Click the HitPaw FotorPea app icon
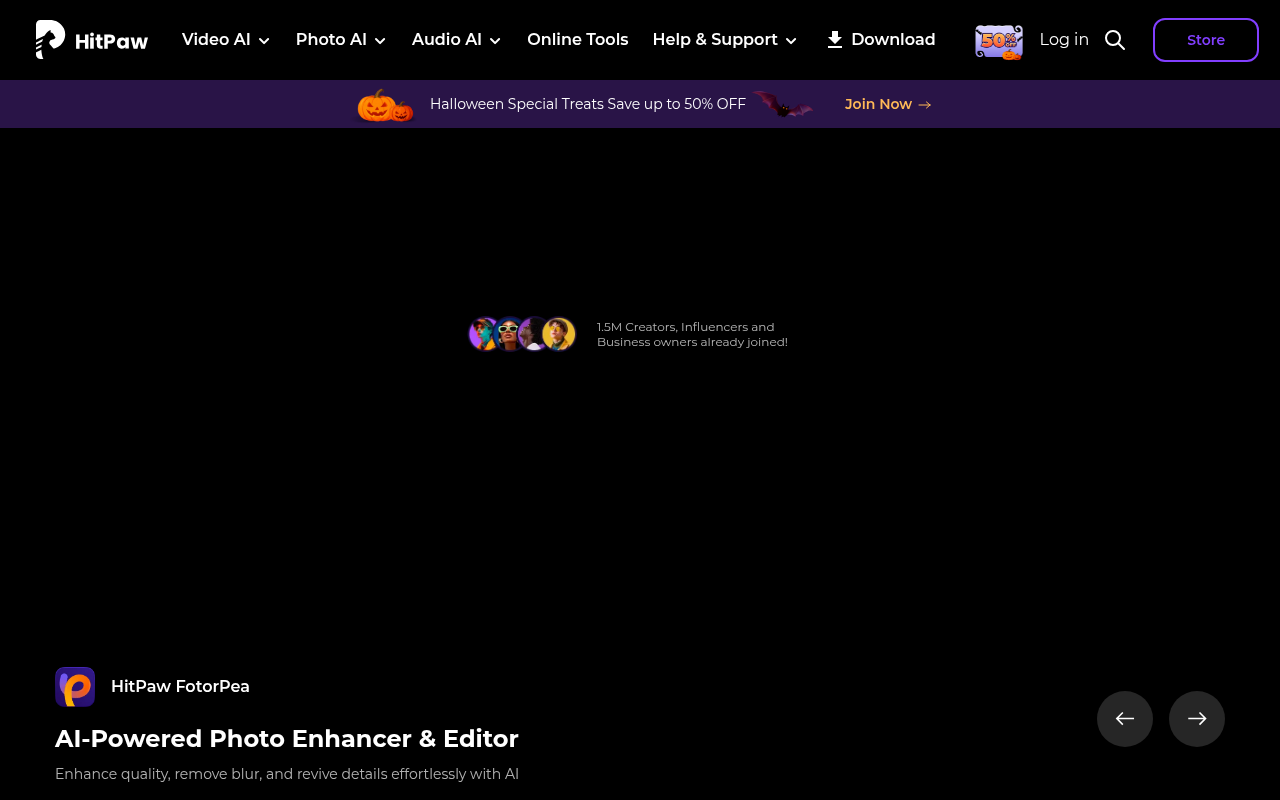Image resolution: width=1280 pixels, height=800 pixels. (x=75, y=687)
